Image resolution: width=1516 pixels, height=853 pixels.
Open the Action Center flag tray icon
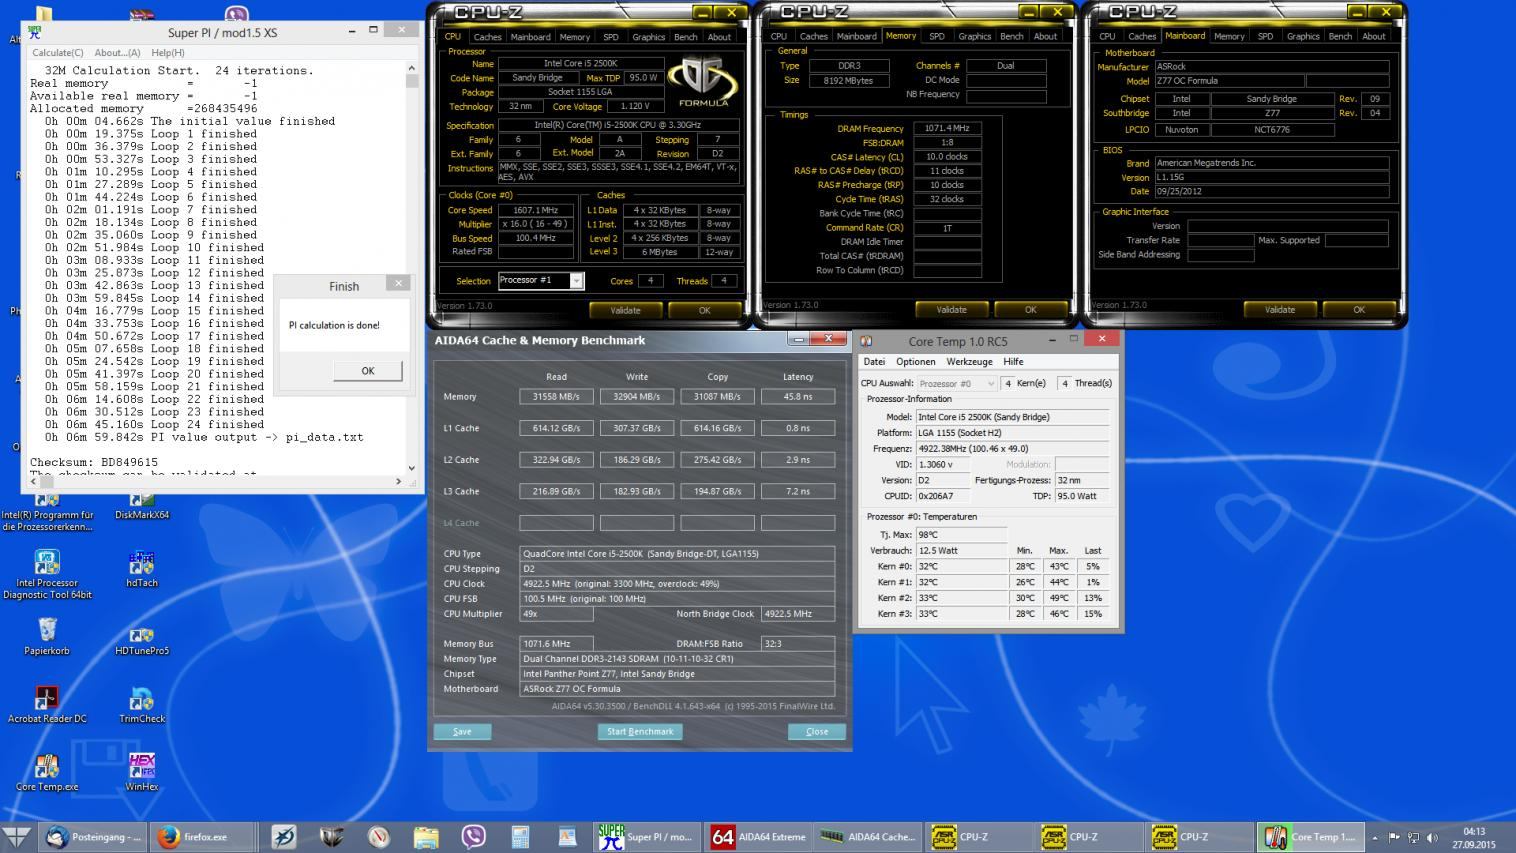[1394, 838]
